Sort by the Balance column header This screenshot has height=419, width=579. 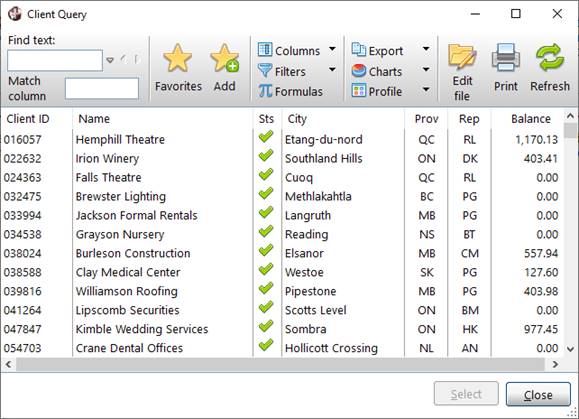pyautogui.click(x=531, y=119)
